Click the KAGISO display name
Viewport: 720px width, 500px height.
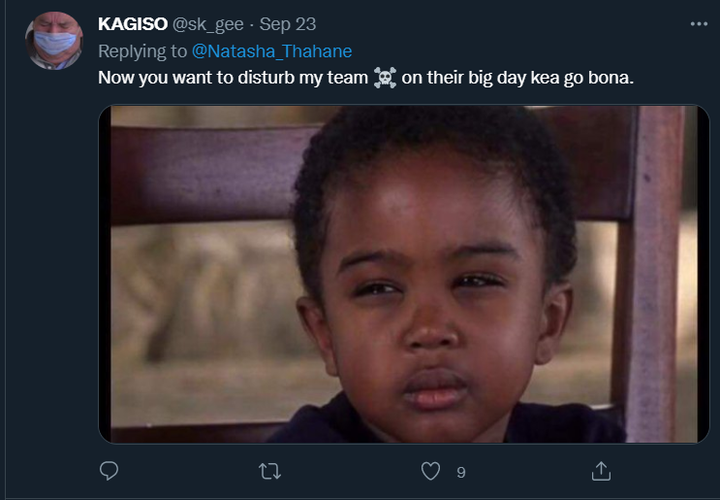pyautogui.click(x=133, y=24)
